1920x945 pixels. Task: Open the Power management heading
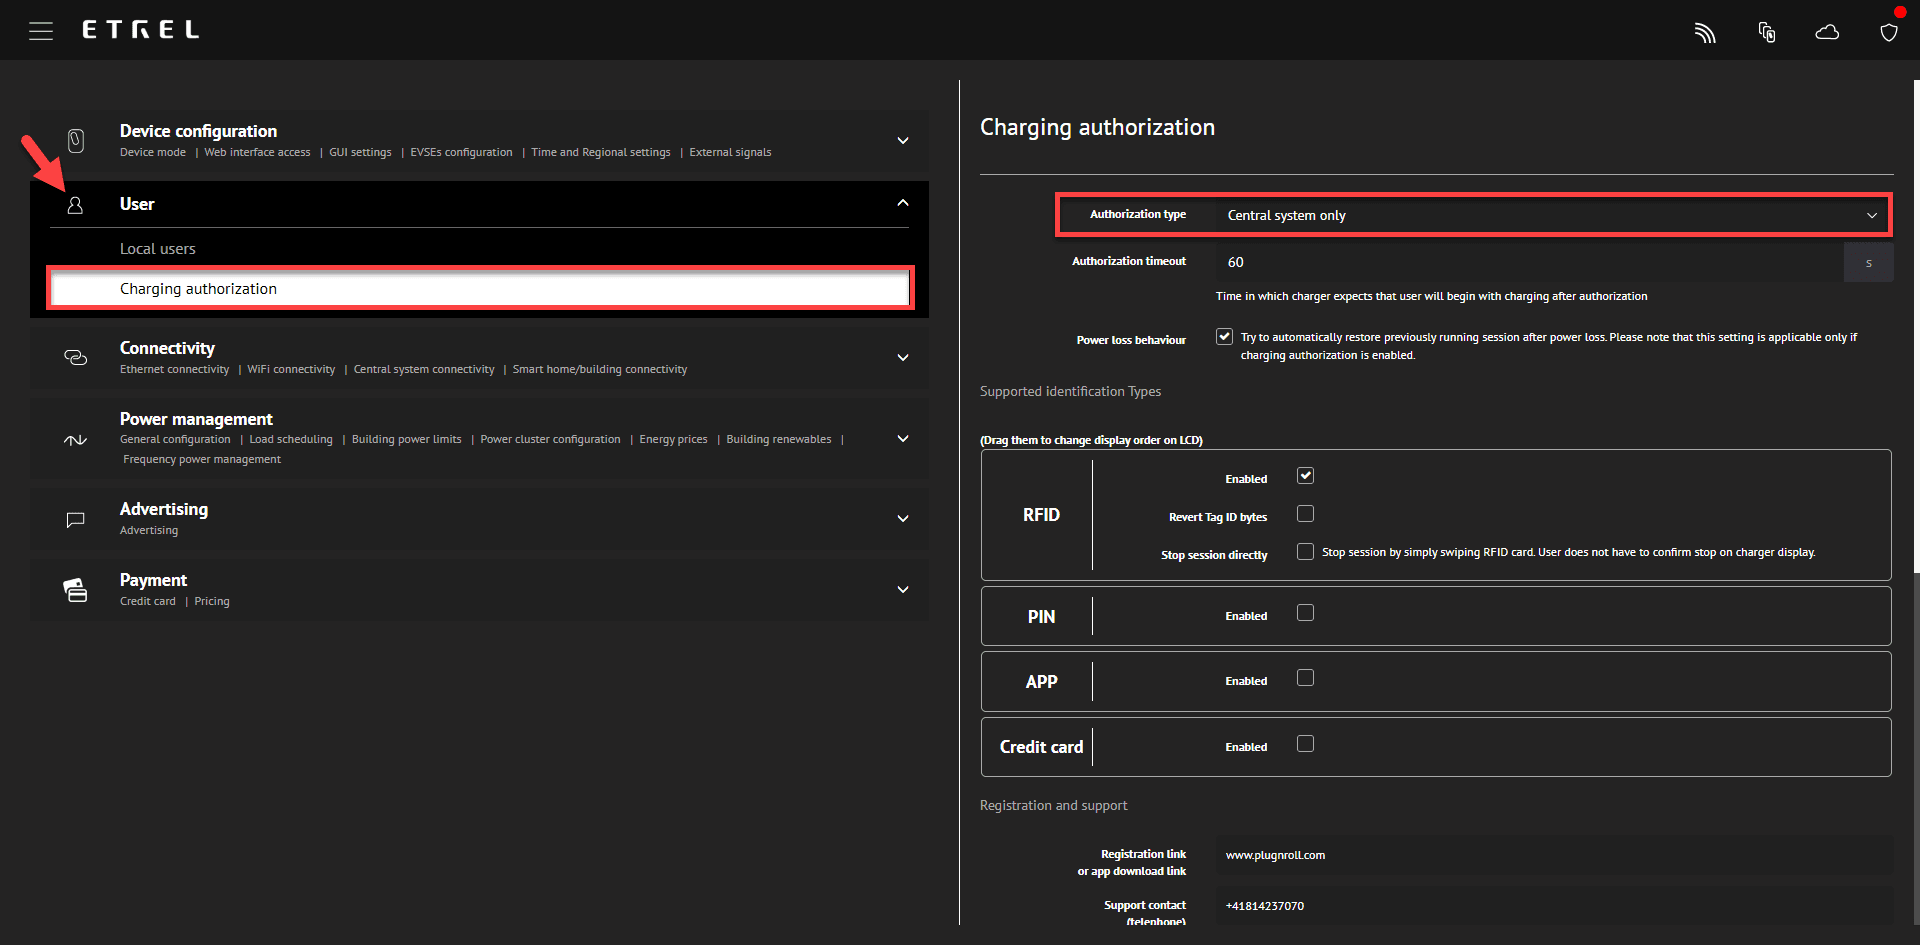[196, 419]
